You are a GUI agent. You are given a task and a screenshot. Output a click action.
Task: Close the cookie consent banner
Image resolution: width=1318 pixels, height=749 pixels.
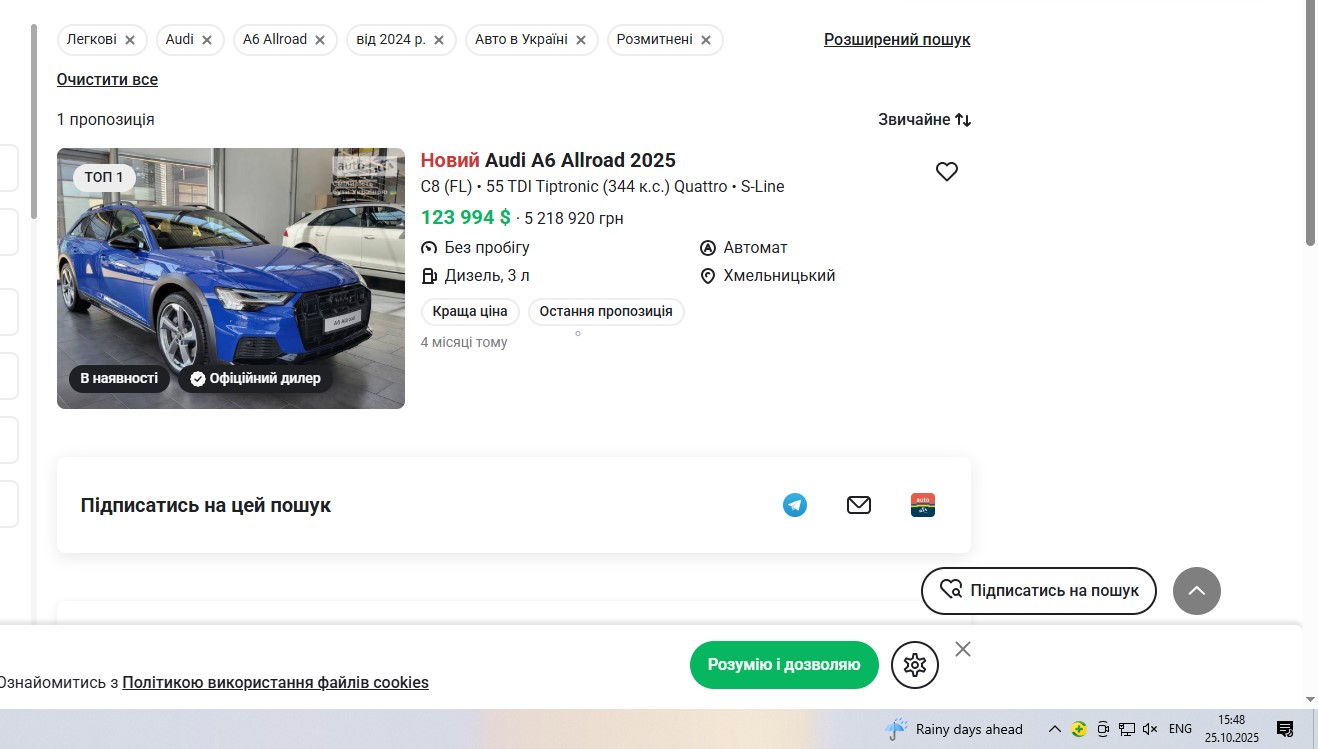[x=963, y=650]
